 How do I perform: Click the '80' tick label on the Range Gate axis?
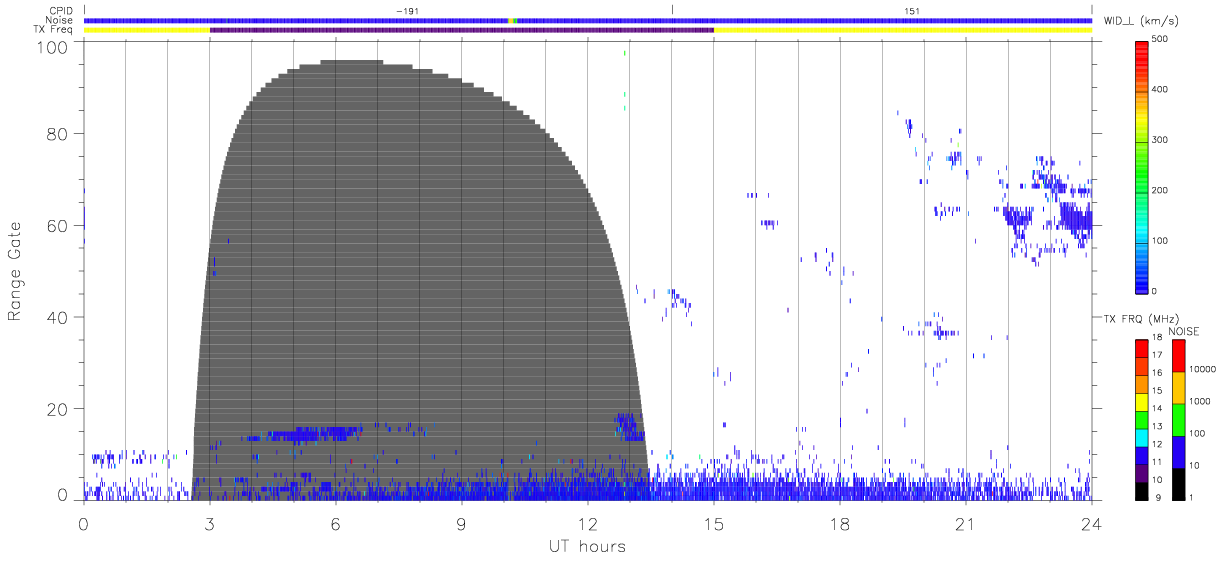click(x=57, y=134)
